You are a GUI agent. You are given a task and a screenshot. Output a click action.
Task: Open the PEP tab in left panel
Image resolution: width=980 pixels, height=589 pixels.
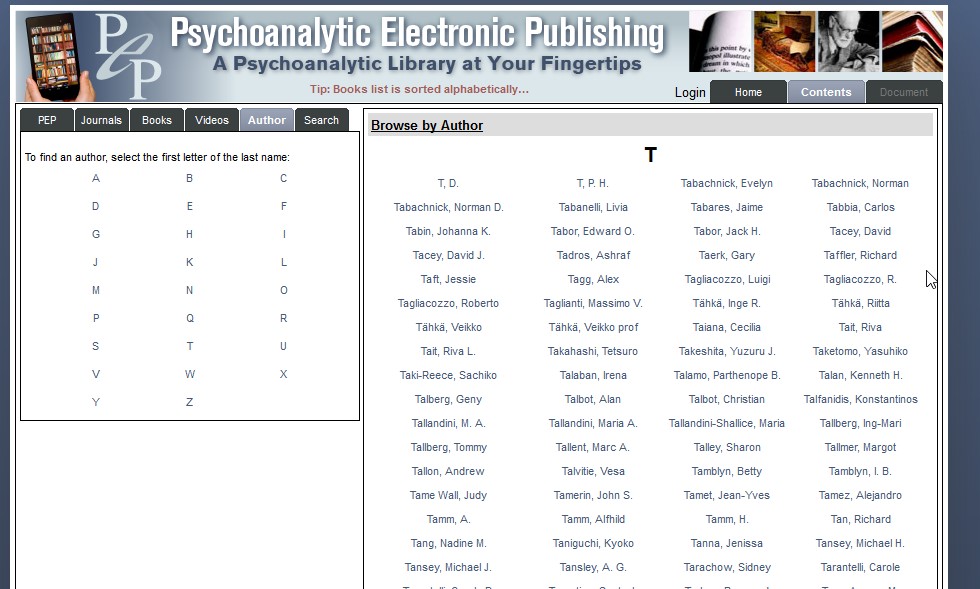pos(47,120)
